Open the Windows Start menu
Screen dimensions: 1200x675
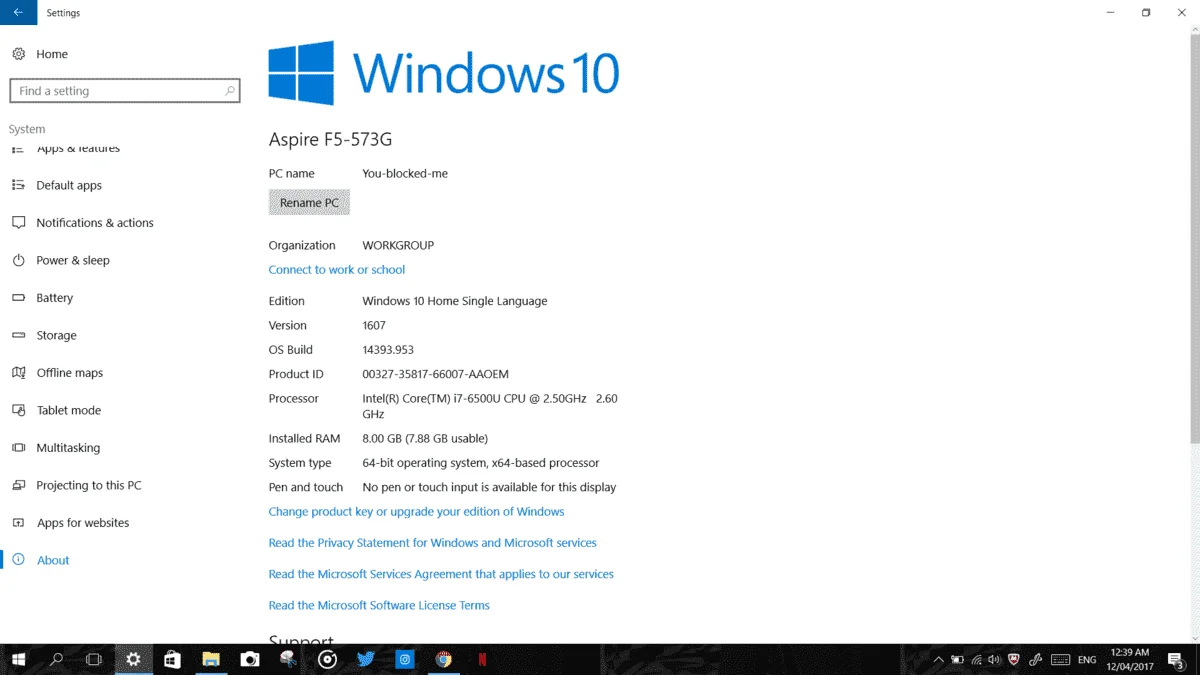(18, 659)
